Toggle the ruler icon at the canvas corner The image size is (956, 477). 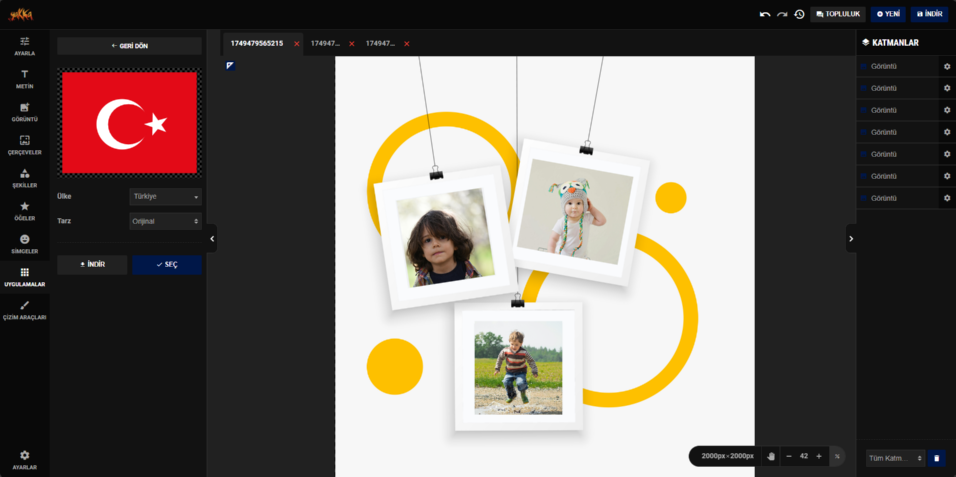click(230, 65)
